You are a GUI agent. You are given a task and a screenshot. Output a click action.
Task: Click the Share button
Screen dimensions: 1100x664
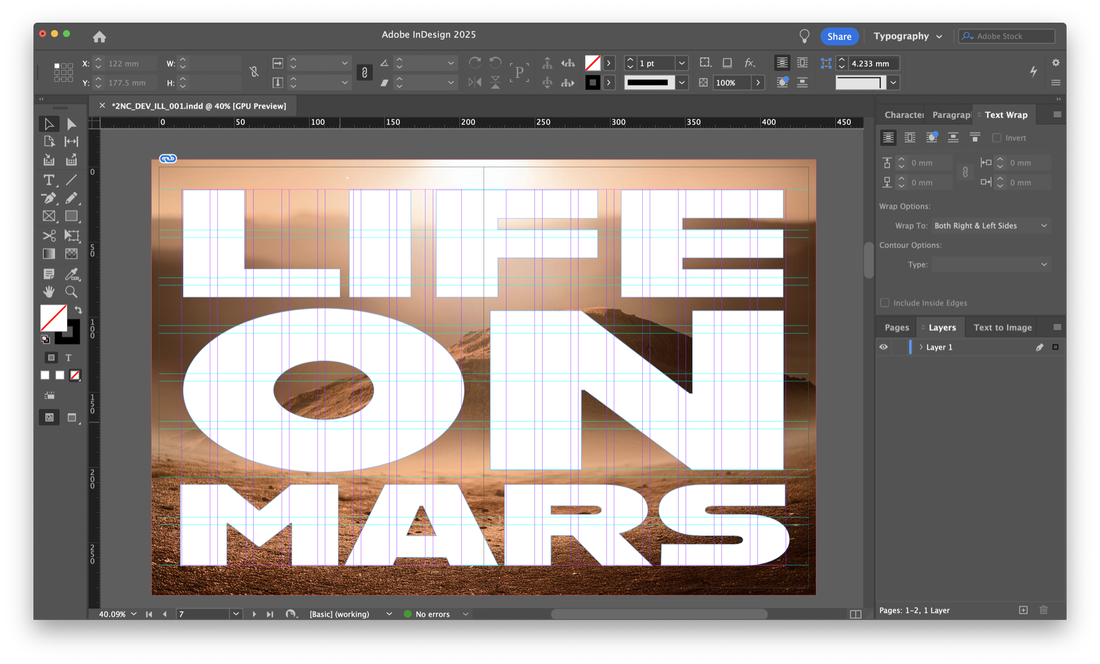pos(839,36)
